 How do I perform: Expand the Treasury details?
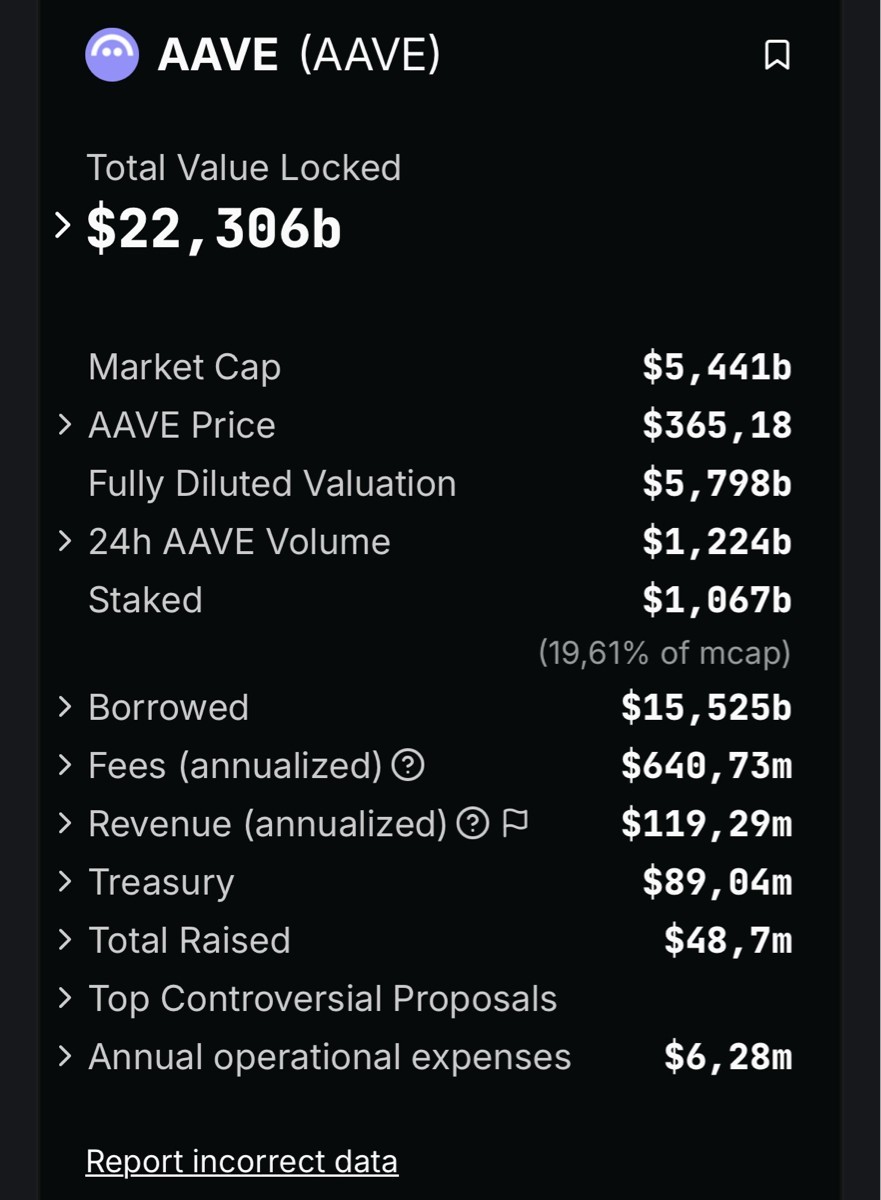(x=65, y=882)
